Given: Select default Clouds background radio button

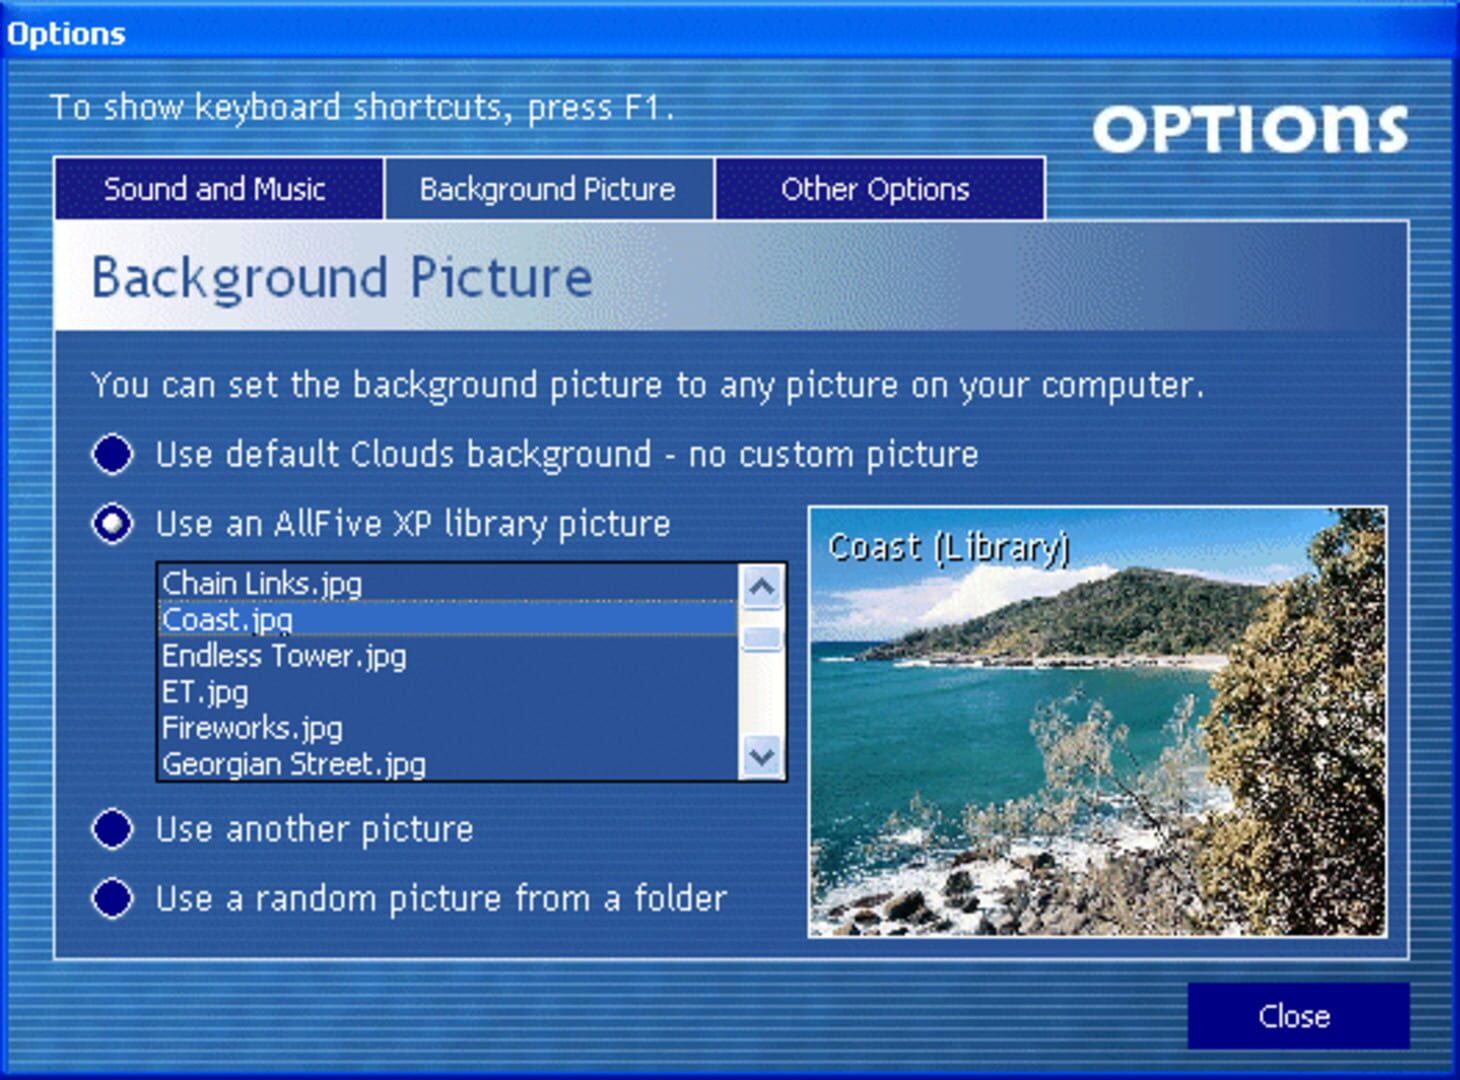Looking at the screenshot, I should (x=112, y=454).
